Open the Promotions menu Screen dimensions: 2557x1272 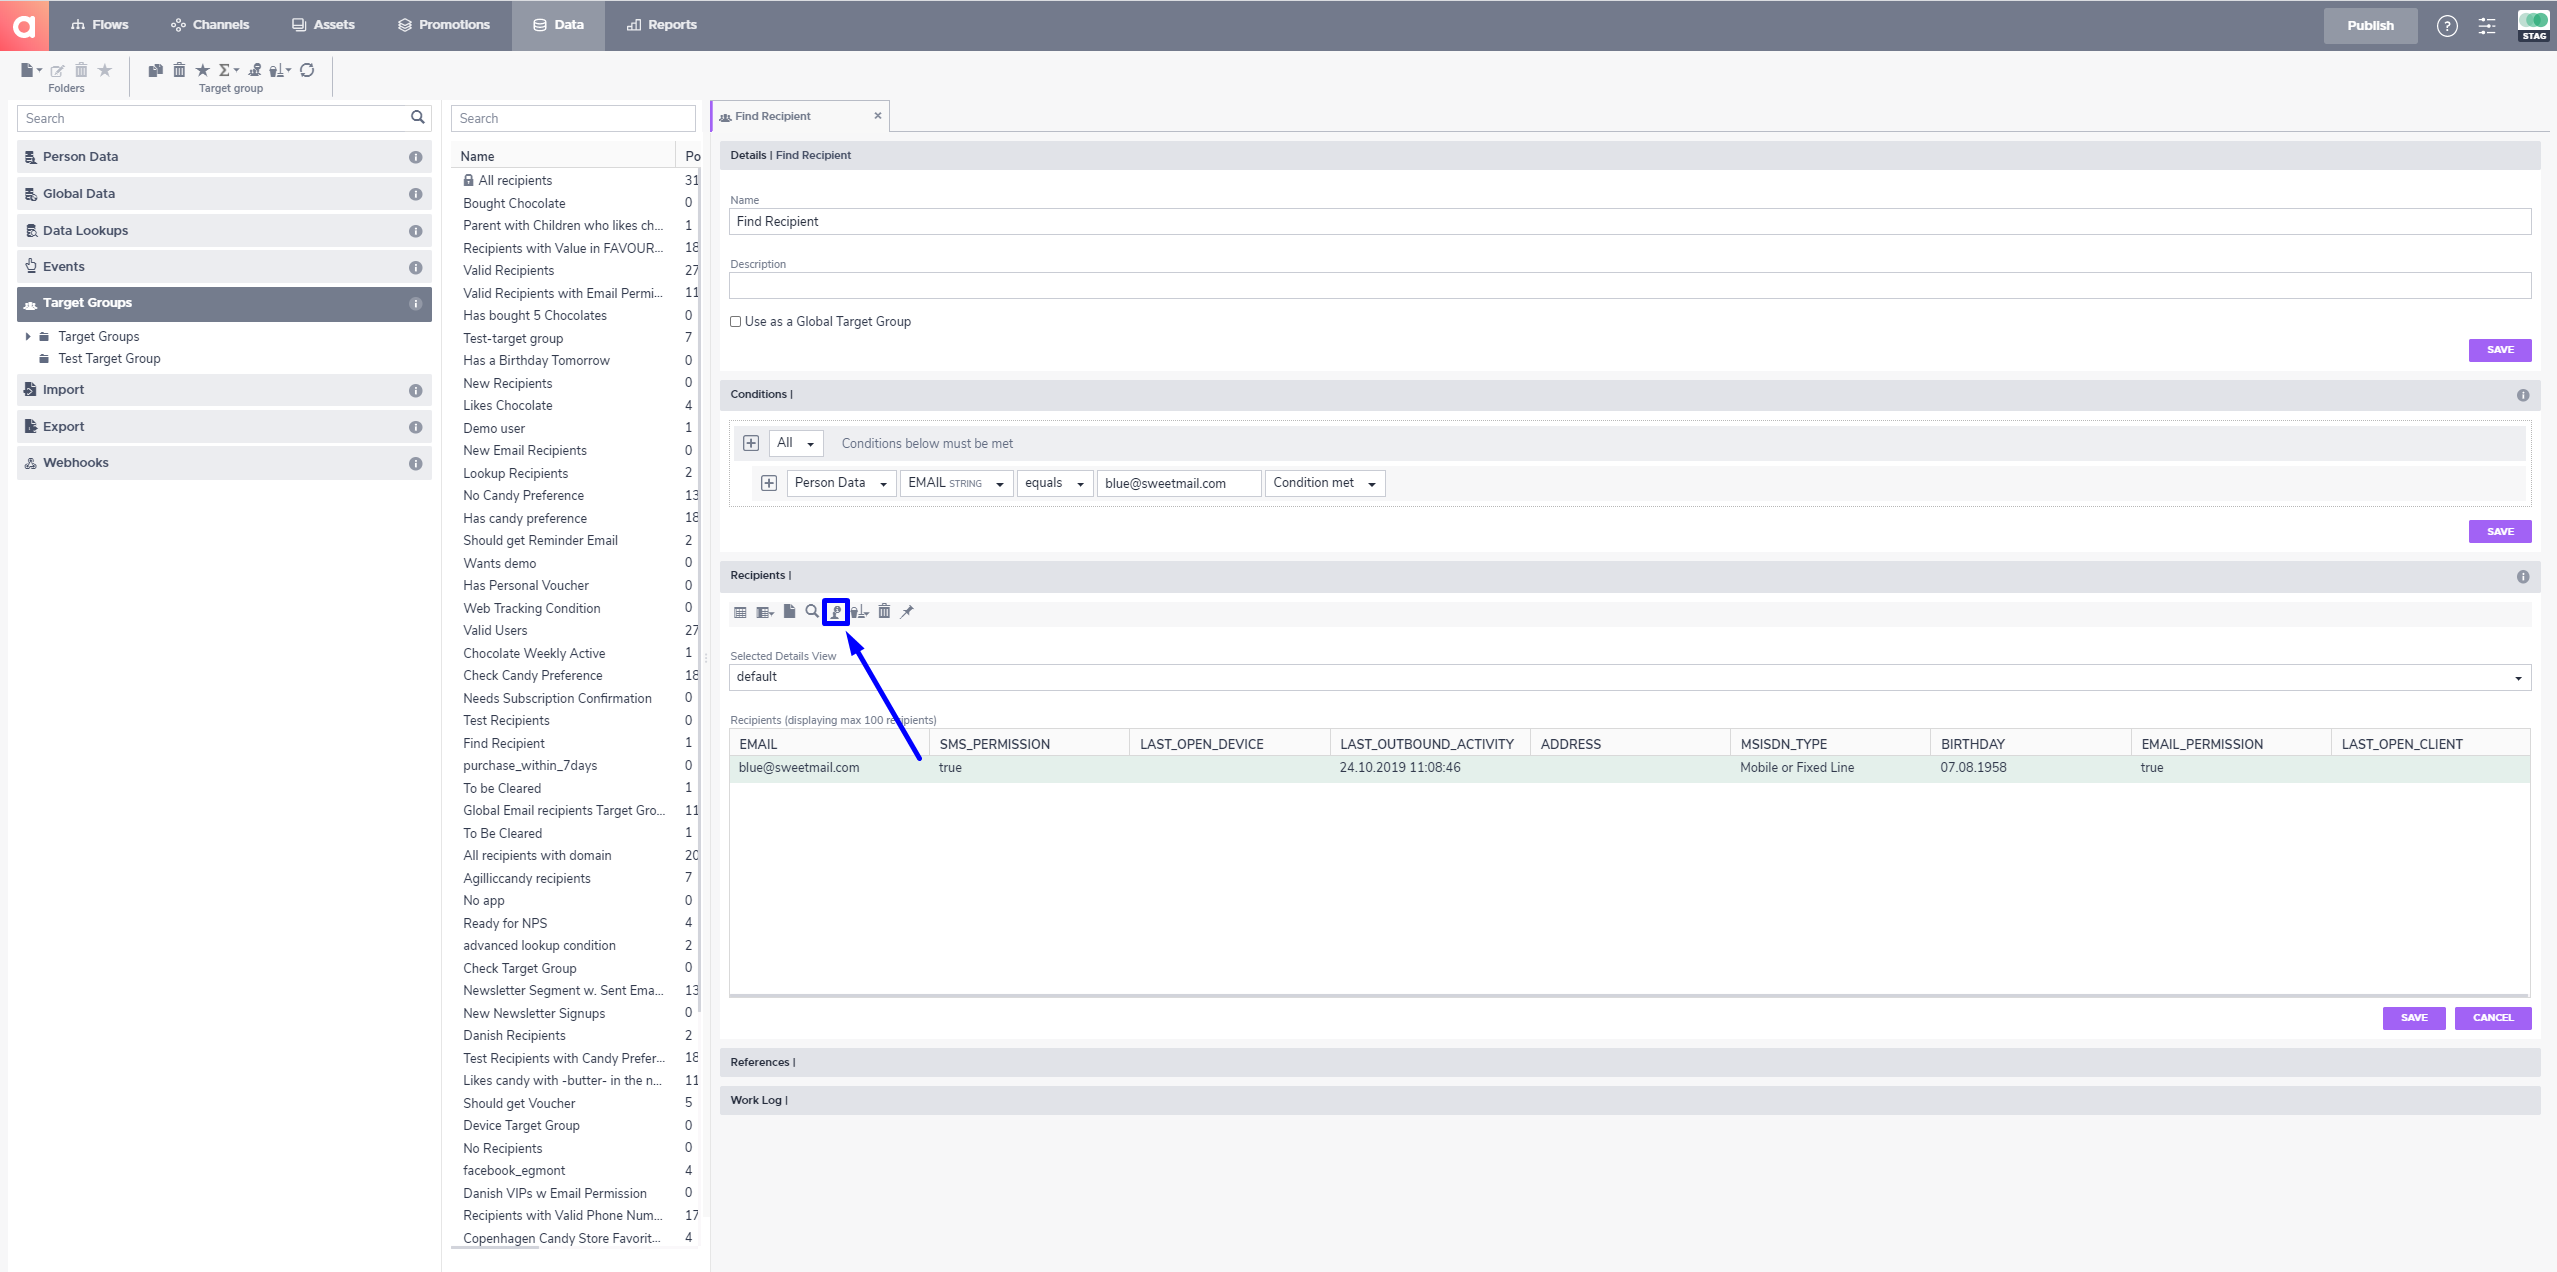[443, 25]
